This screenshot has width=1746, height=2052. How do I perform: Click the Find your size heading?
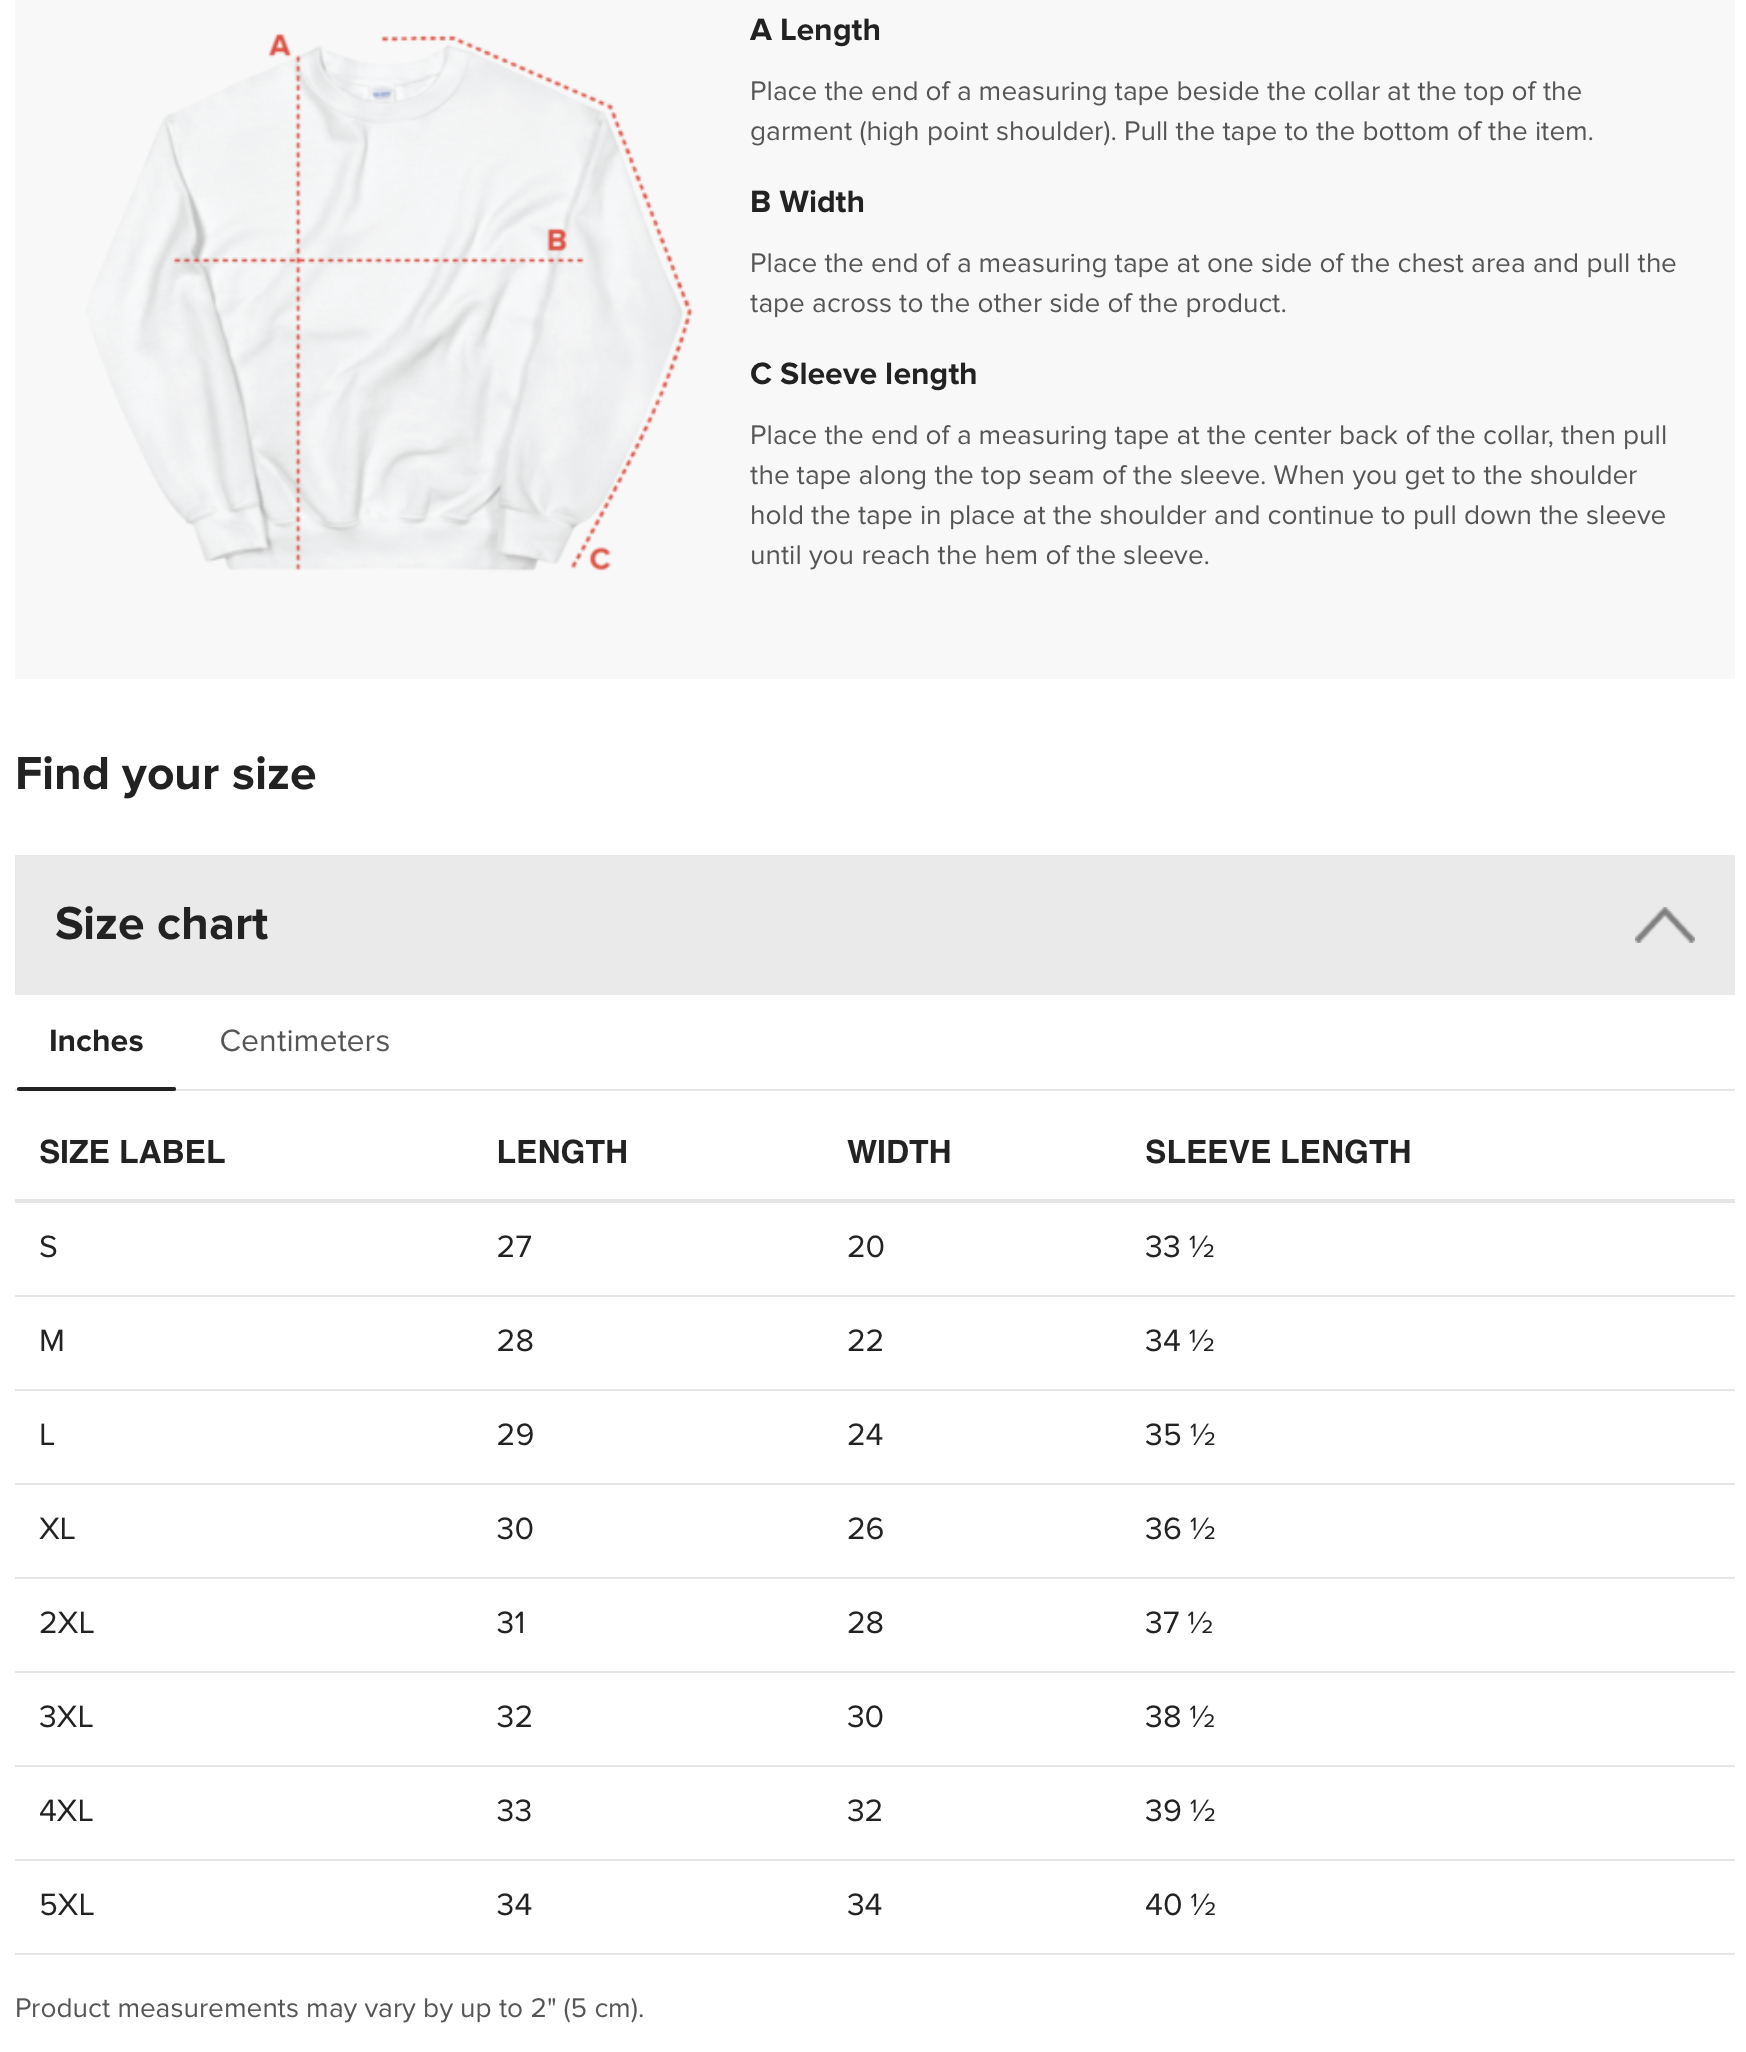tap(166, 774)
